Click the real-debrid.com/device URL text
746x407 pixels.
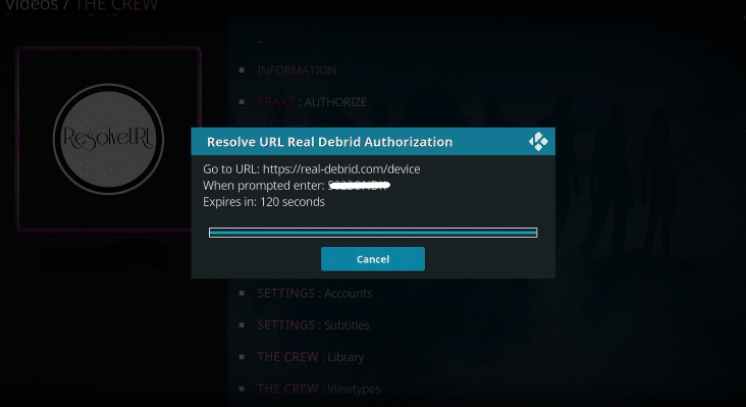[342, 169]
